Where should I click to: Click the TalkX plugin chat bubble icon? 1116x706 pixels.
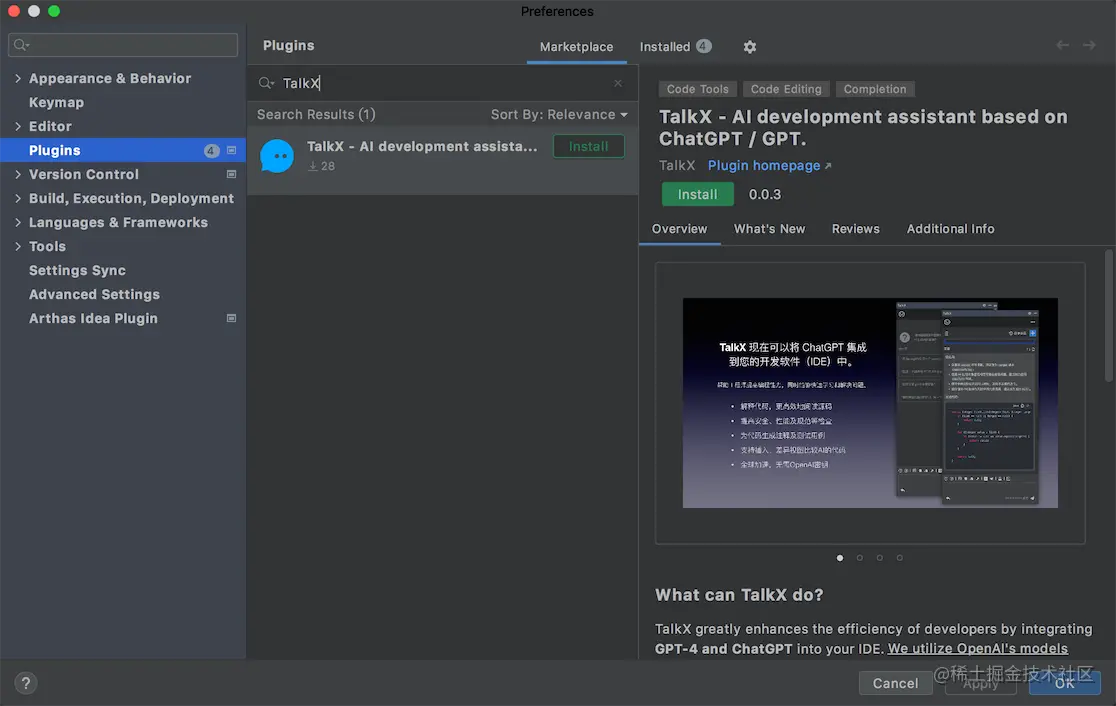[277, 156]
